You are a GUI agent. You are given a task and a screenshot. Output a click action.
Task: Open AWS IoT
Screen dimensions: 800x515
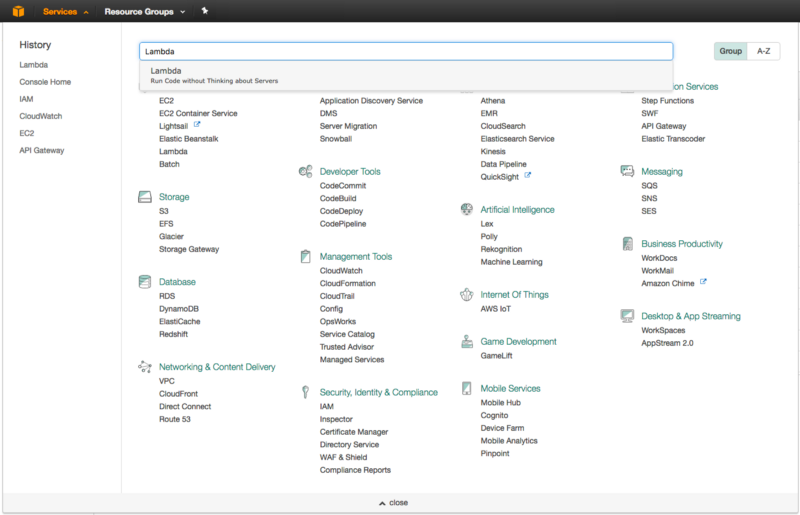(495, 309)
